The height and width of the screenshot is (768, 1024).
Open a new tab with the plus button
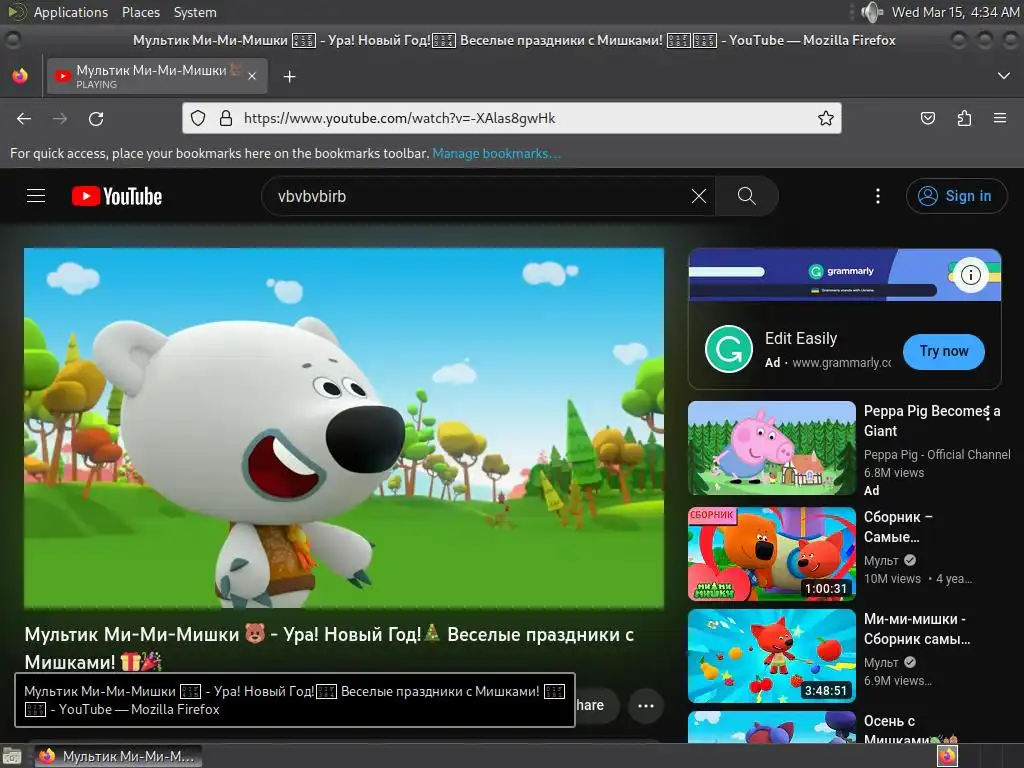[289, 77]
